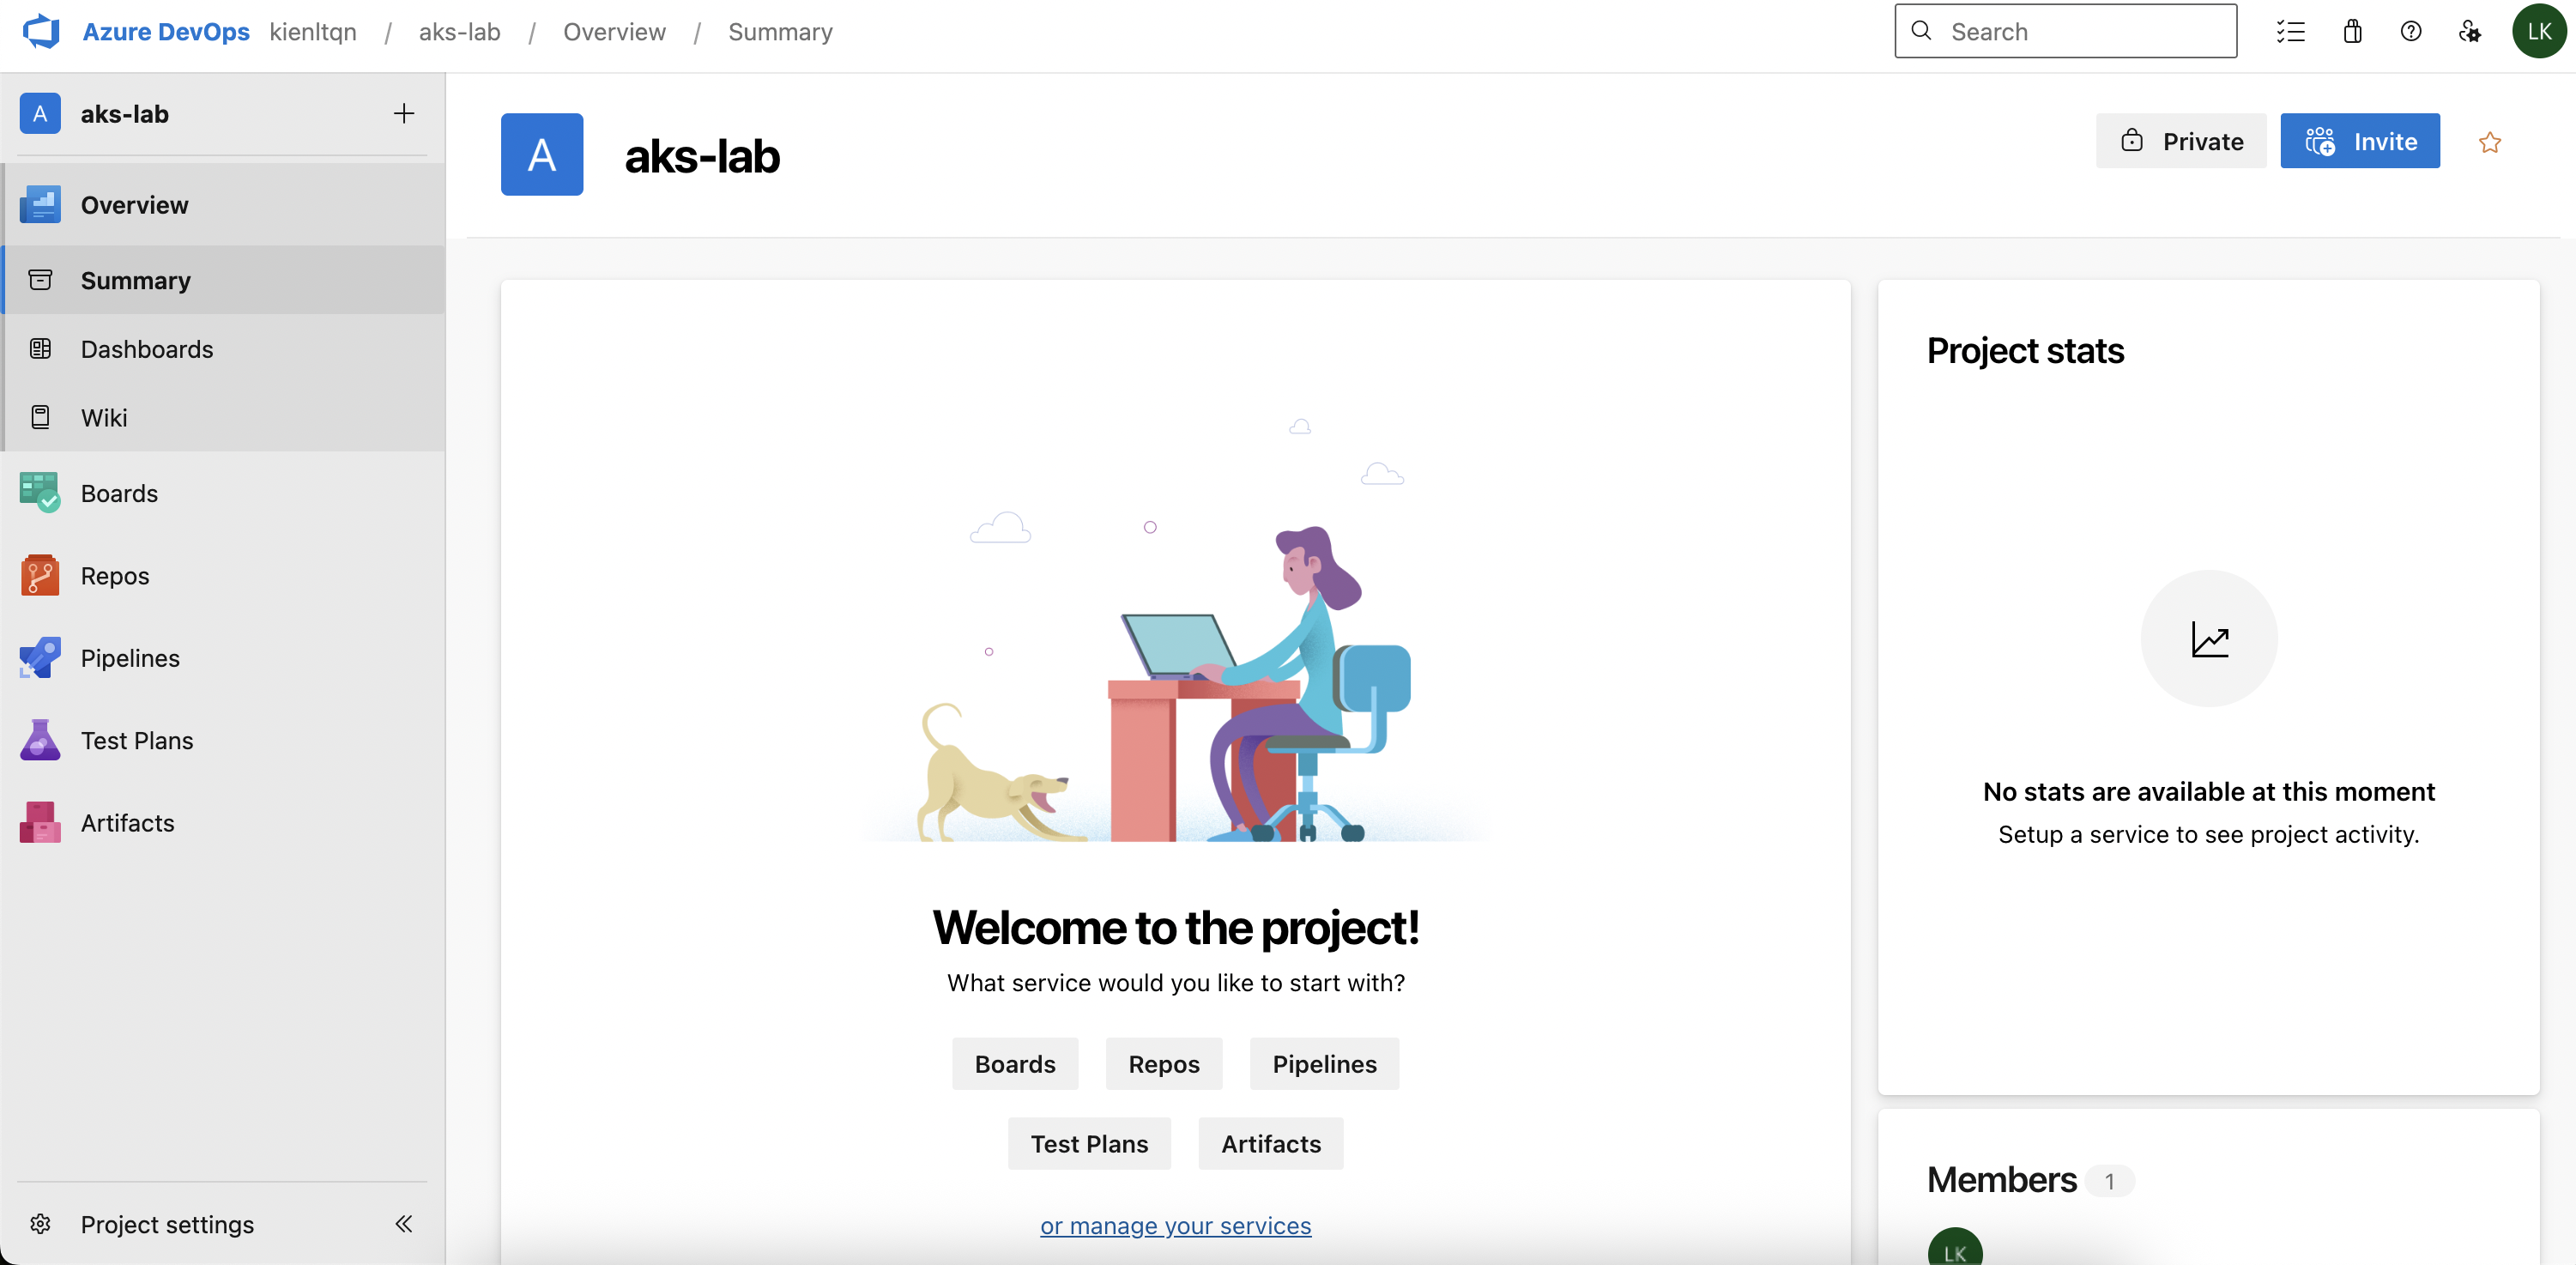Open Project settings at the sidebar bottom
This screenshot has width=2576, height=1265.
(x=168, y=1224)
